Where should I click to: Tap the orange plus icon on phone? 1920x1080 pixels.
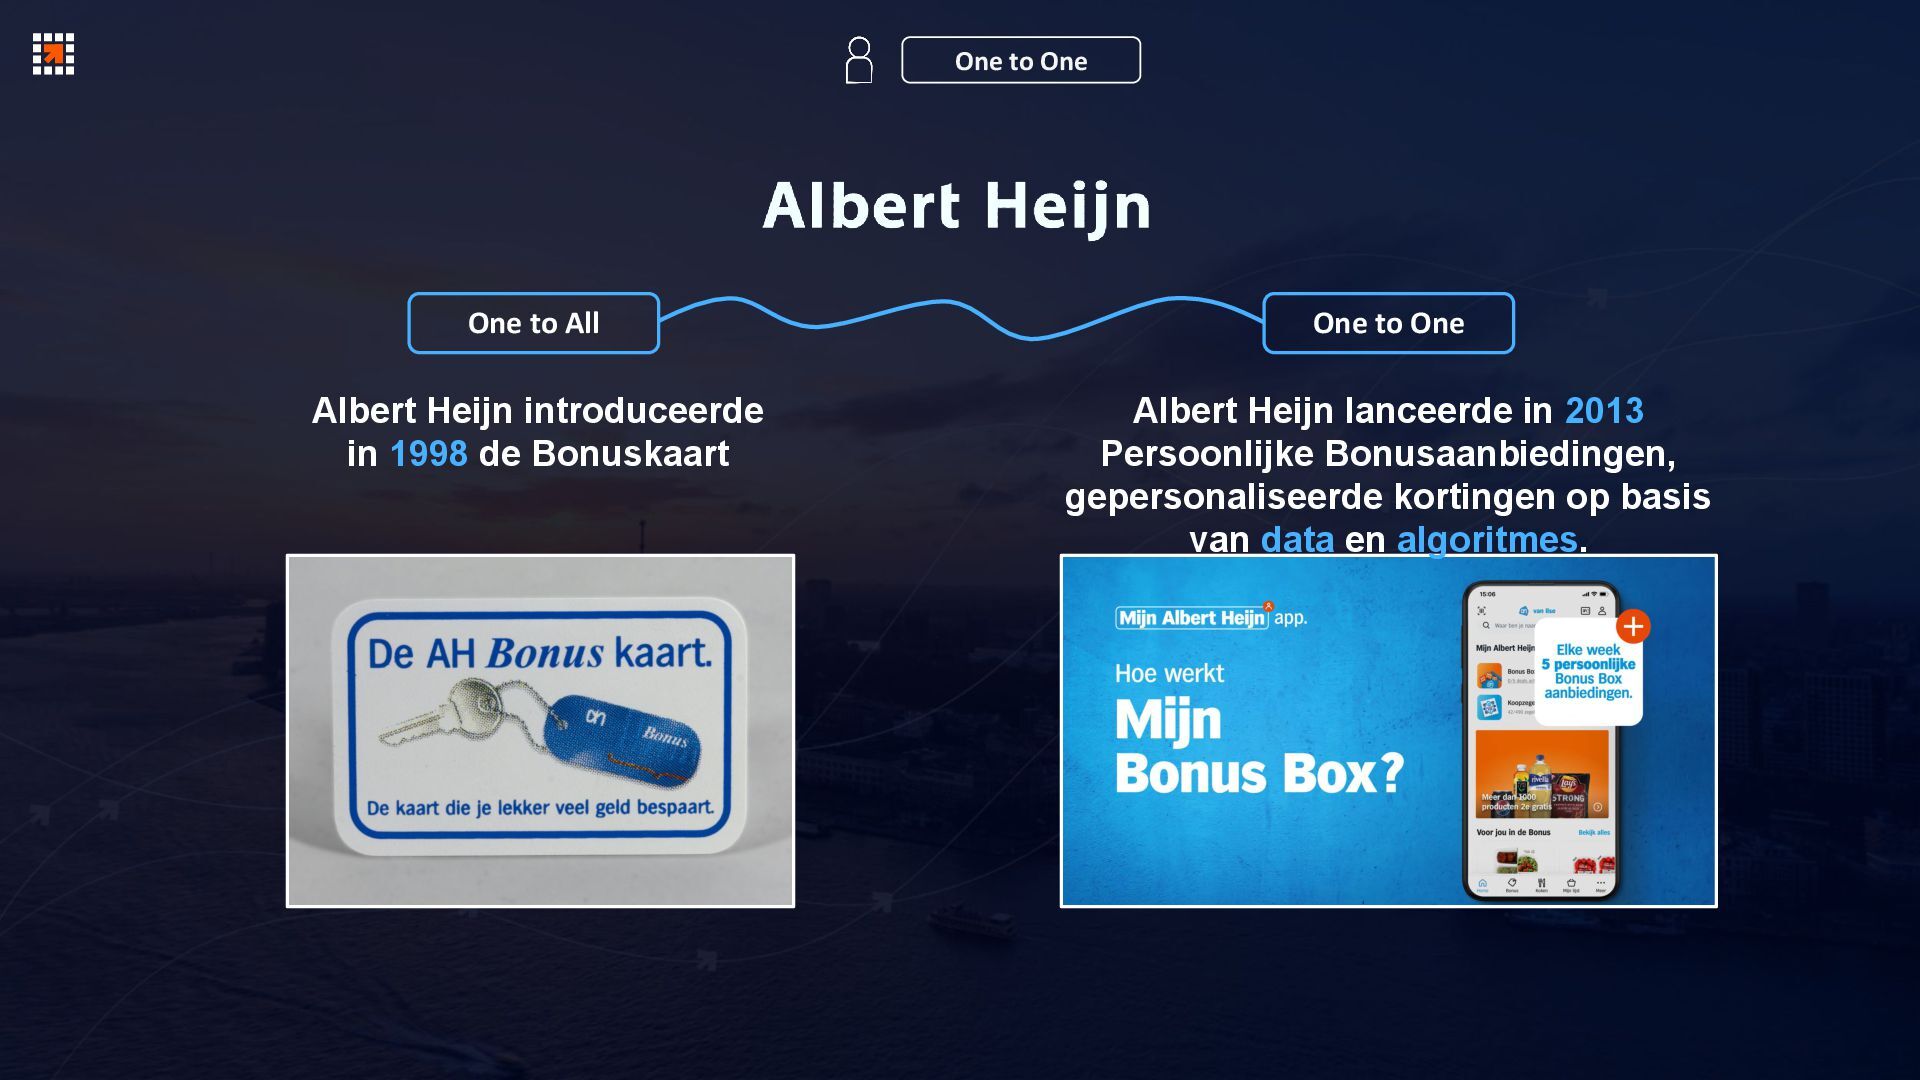(1633, 626)
